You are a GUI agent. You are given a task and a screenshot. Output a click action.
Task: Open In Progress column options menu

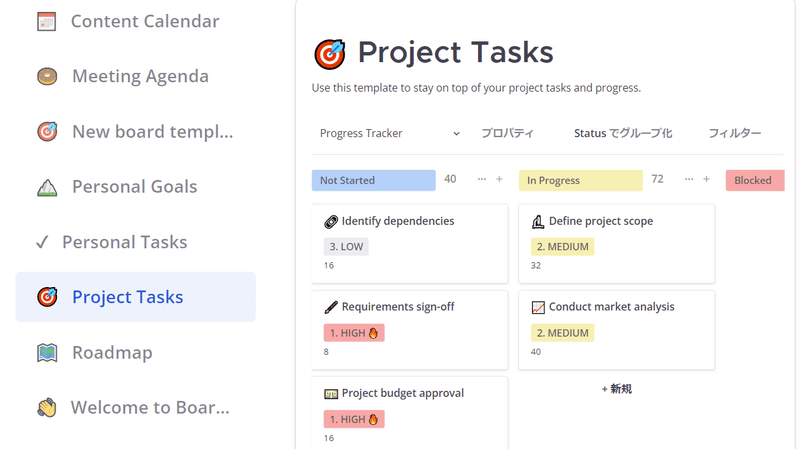coord(689,179)
